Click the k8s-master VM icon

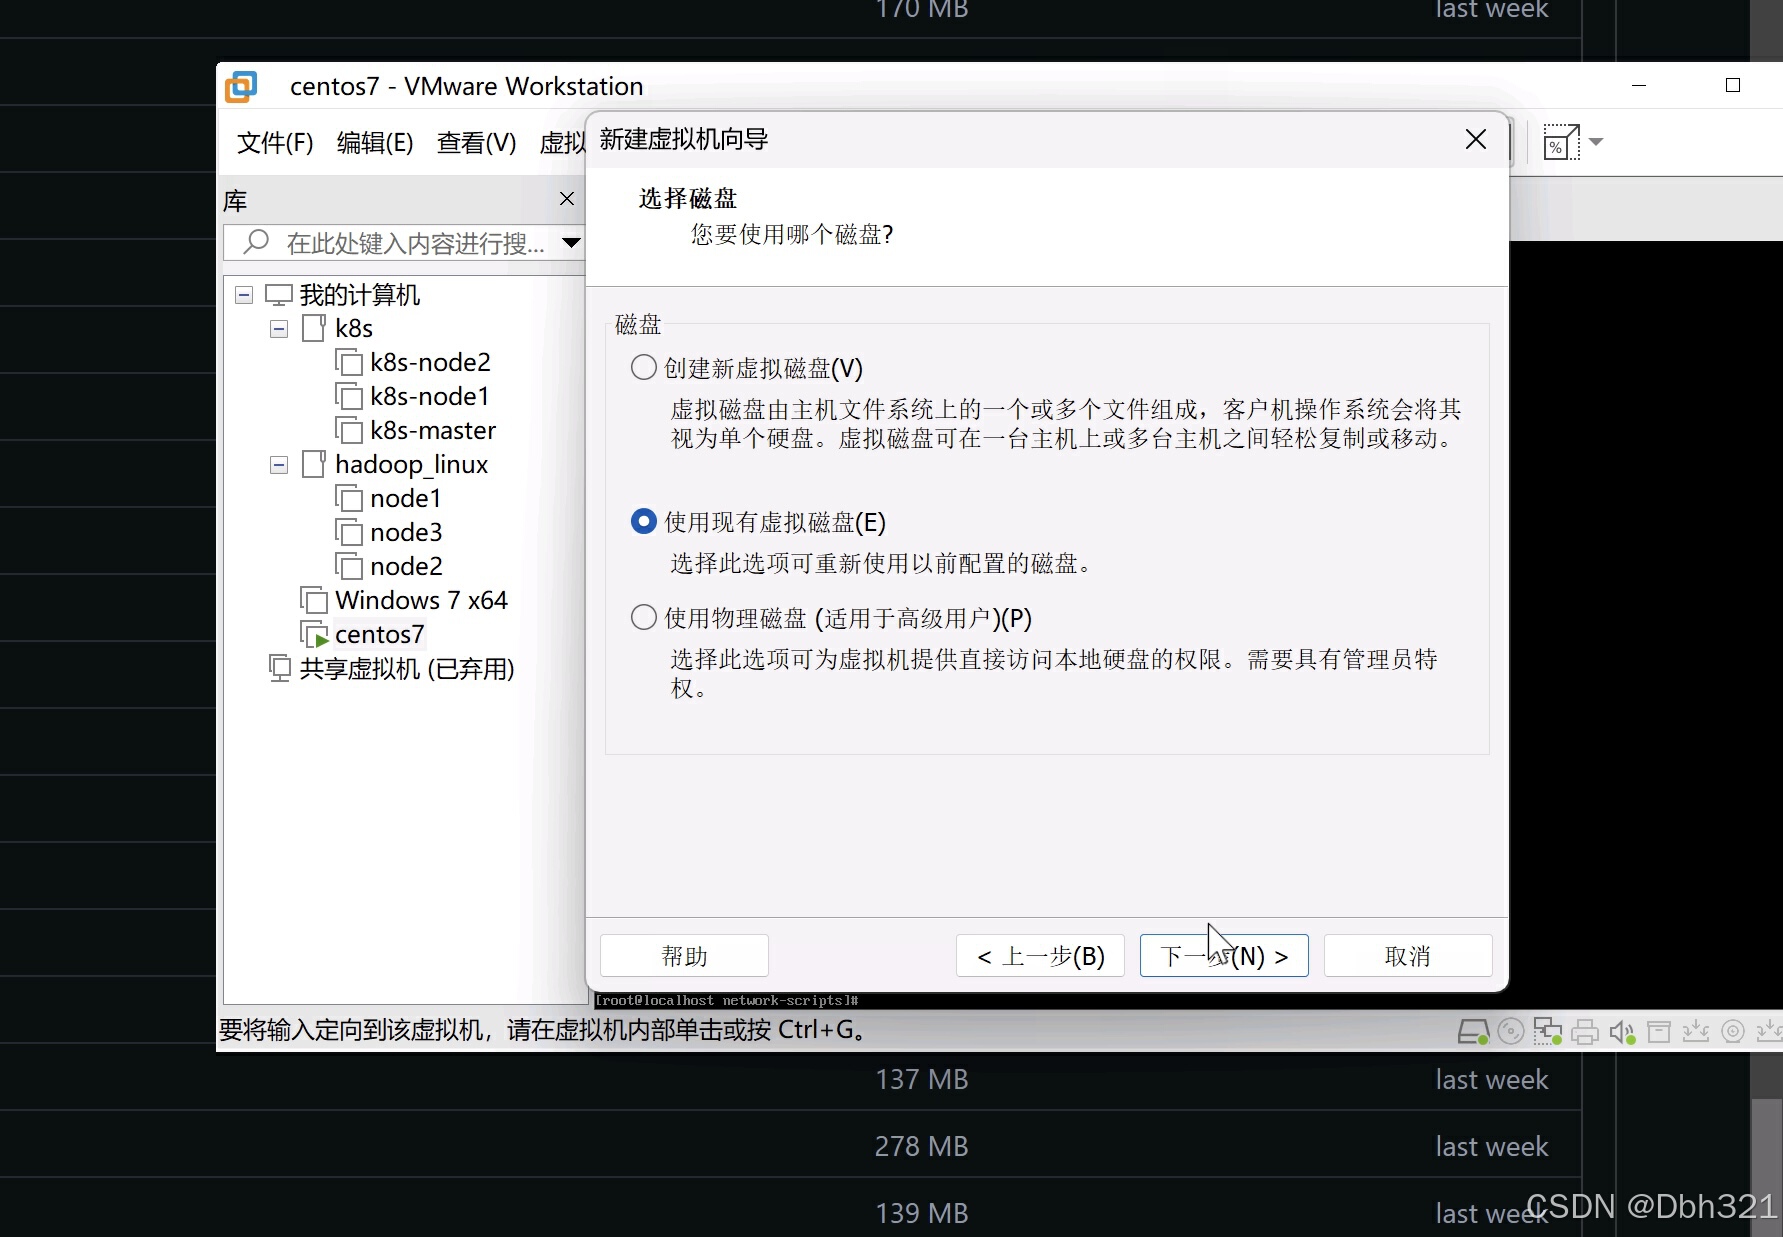(x=348, y=430)
